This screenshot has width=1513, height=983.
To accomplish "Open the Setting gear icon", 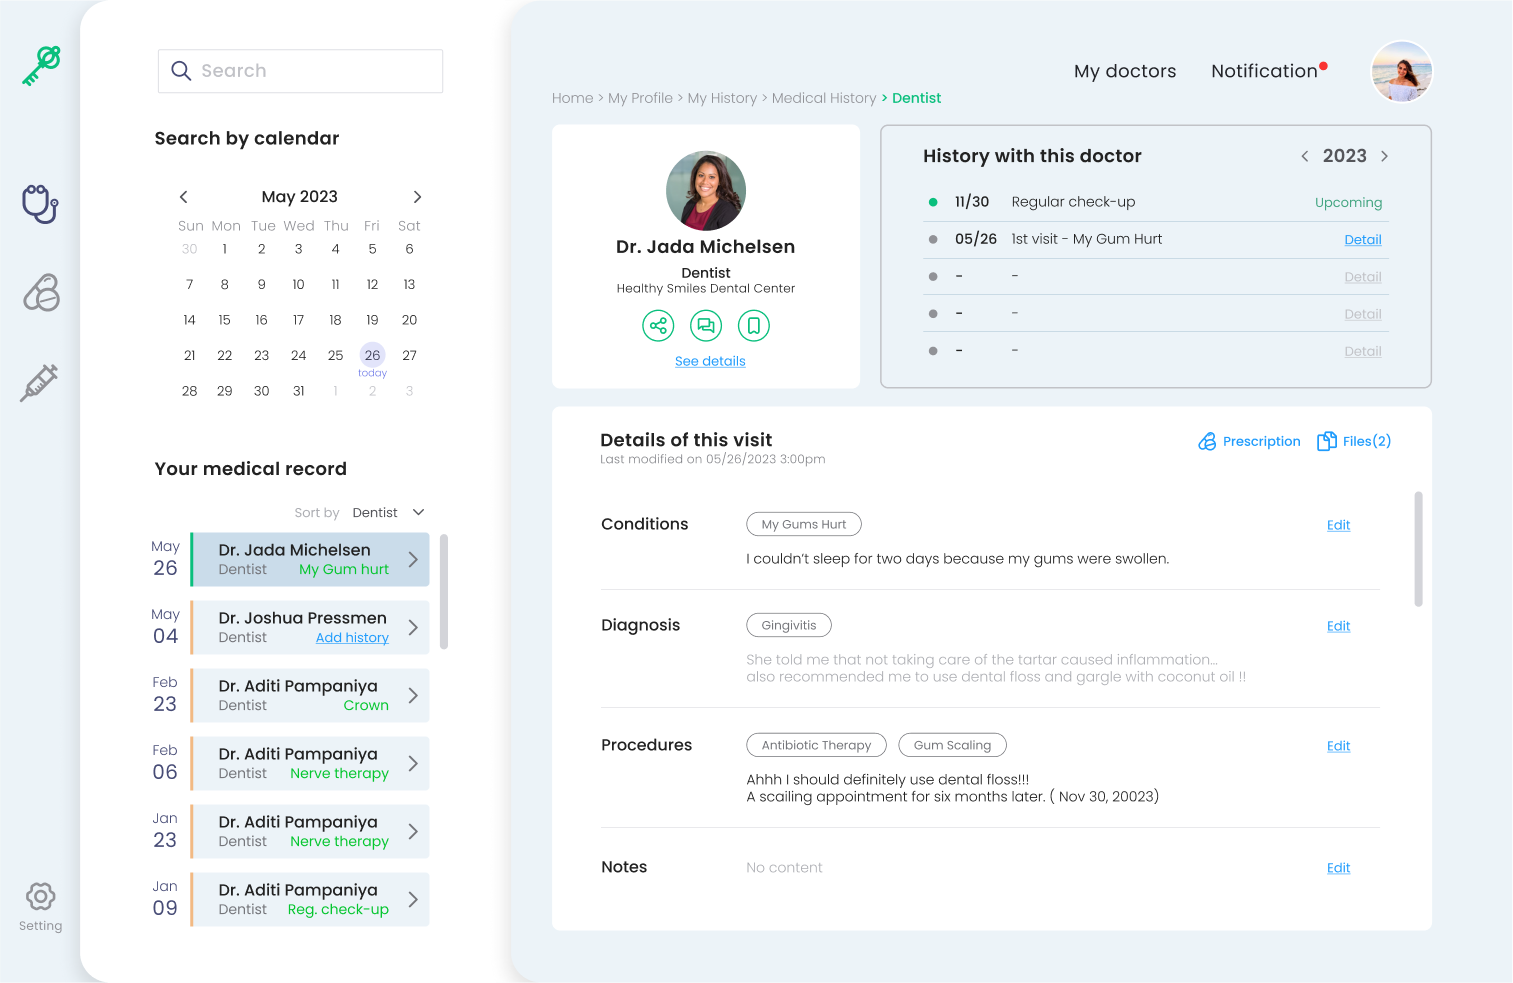I will pyautogui.click(x=40, y=897).
